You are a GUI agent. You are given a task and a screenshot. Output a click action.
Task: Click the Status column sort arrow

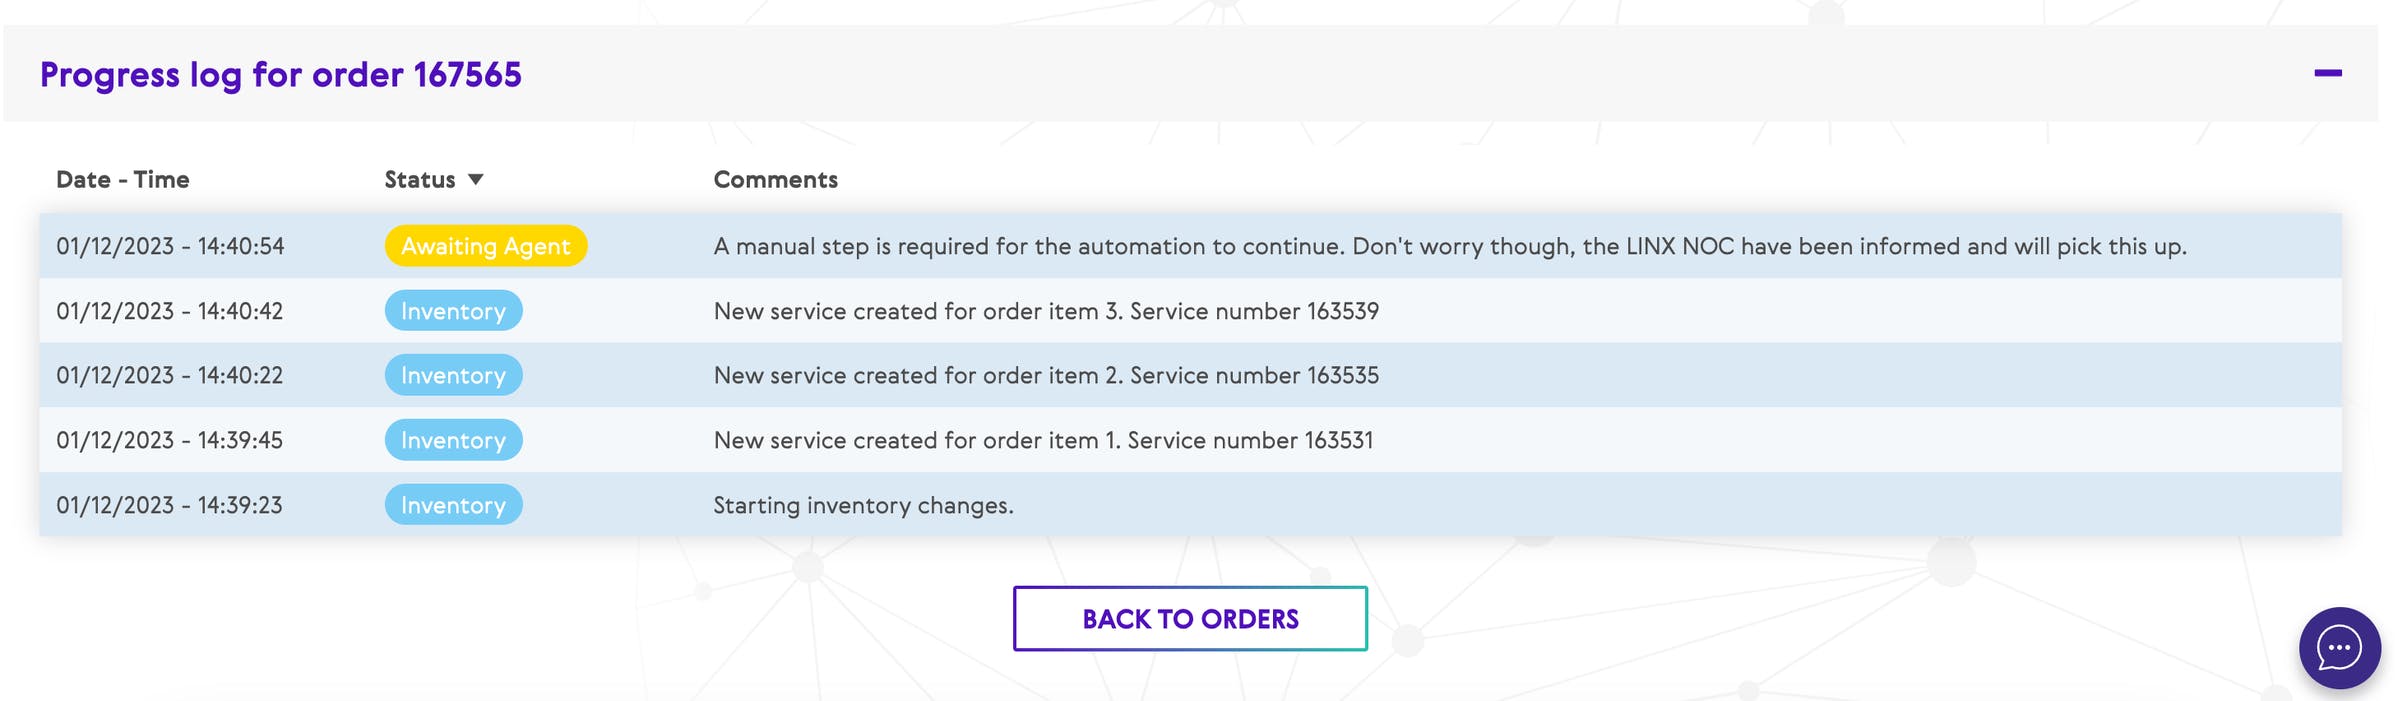476,179
